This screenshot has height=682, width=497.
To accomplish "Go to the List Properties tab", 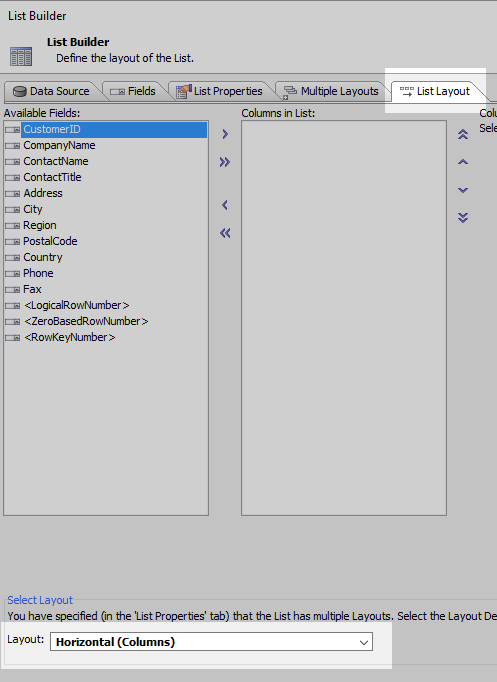I will pyautogui.click(x=220, y=91).
